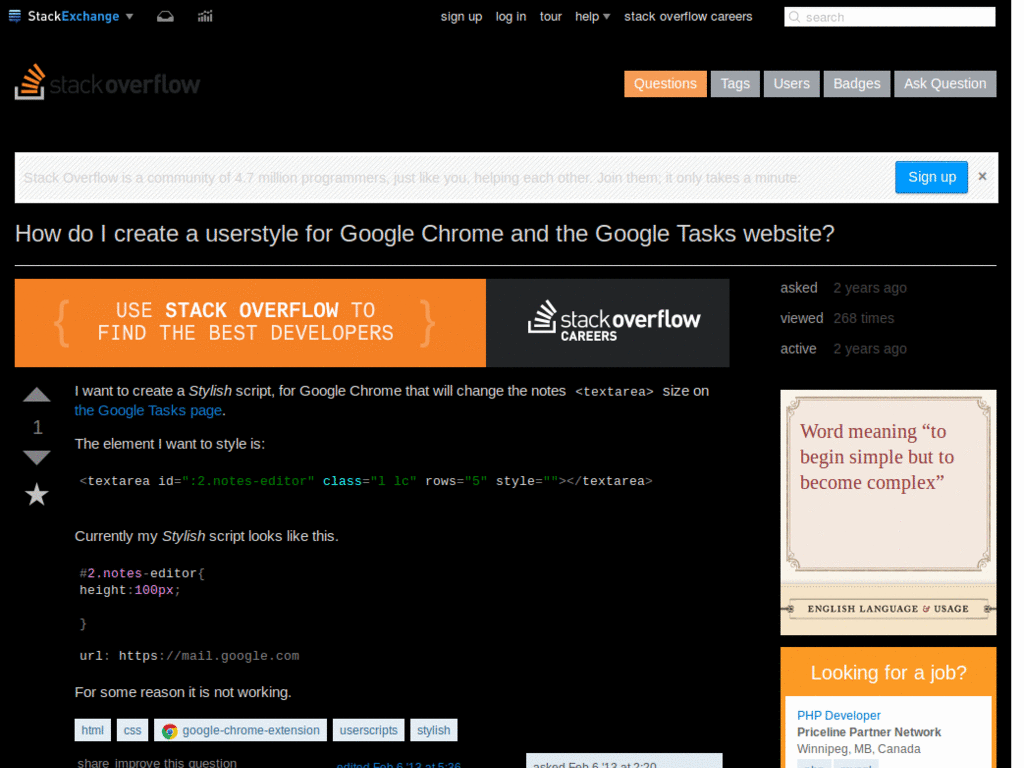Click the Stack Exchange logo icon
This screenshot has width=1024, height=768.
point(13,15)
